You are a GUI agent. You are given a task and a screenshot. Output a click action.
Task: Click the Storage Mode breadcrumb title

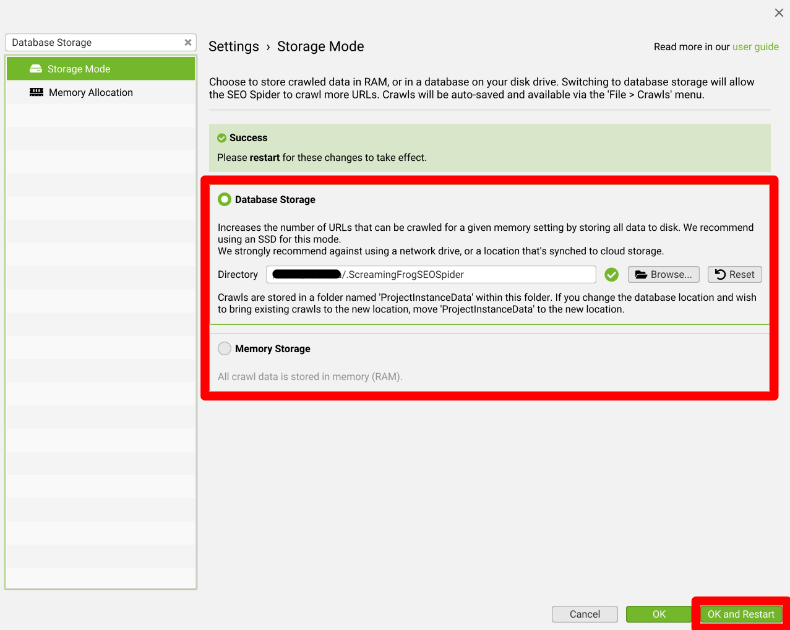click(320, 47)
